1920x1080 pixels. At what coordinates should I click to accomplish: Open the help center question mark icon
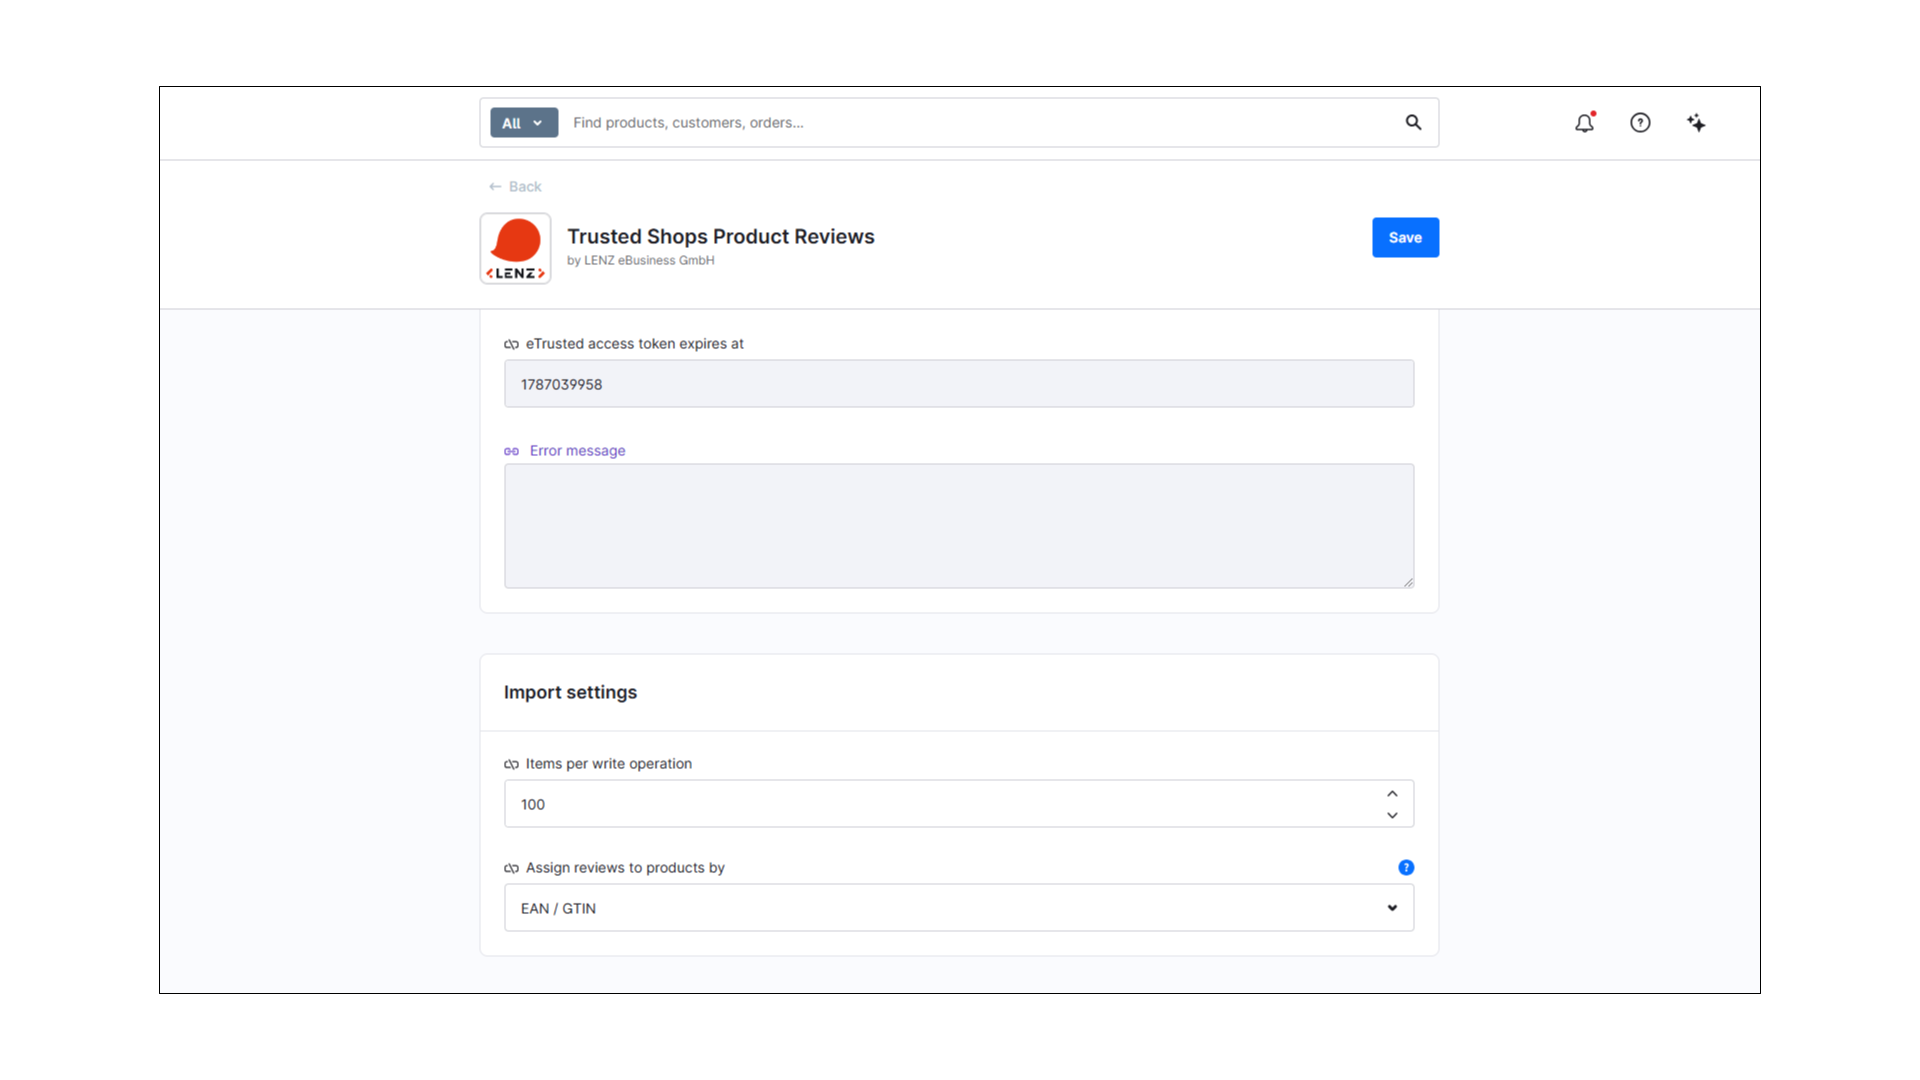(1640, 122)
